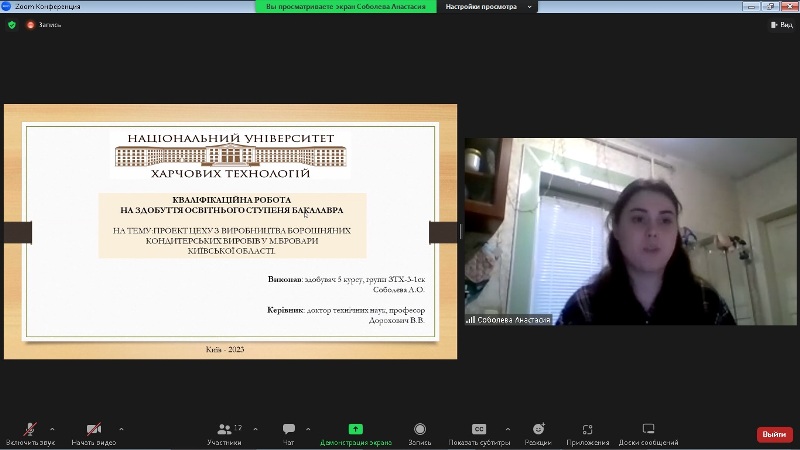This screenshot has width=800, height=450.
Task: Click the Запись record button
Action: coord(420,435)
